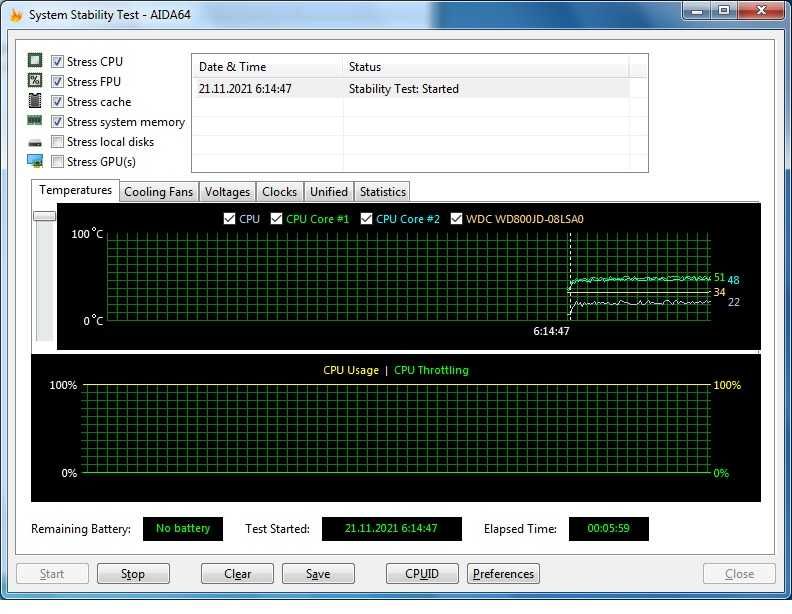Minimize the System Stability Test window
The image size is (792, 614).
coord(697,11)
